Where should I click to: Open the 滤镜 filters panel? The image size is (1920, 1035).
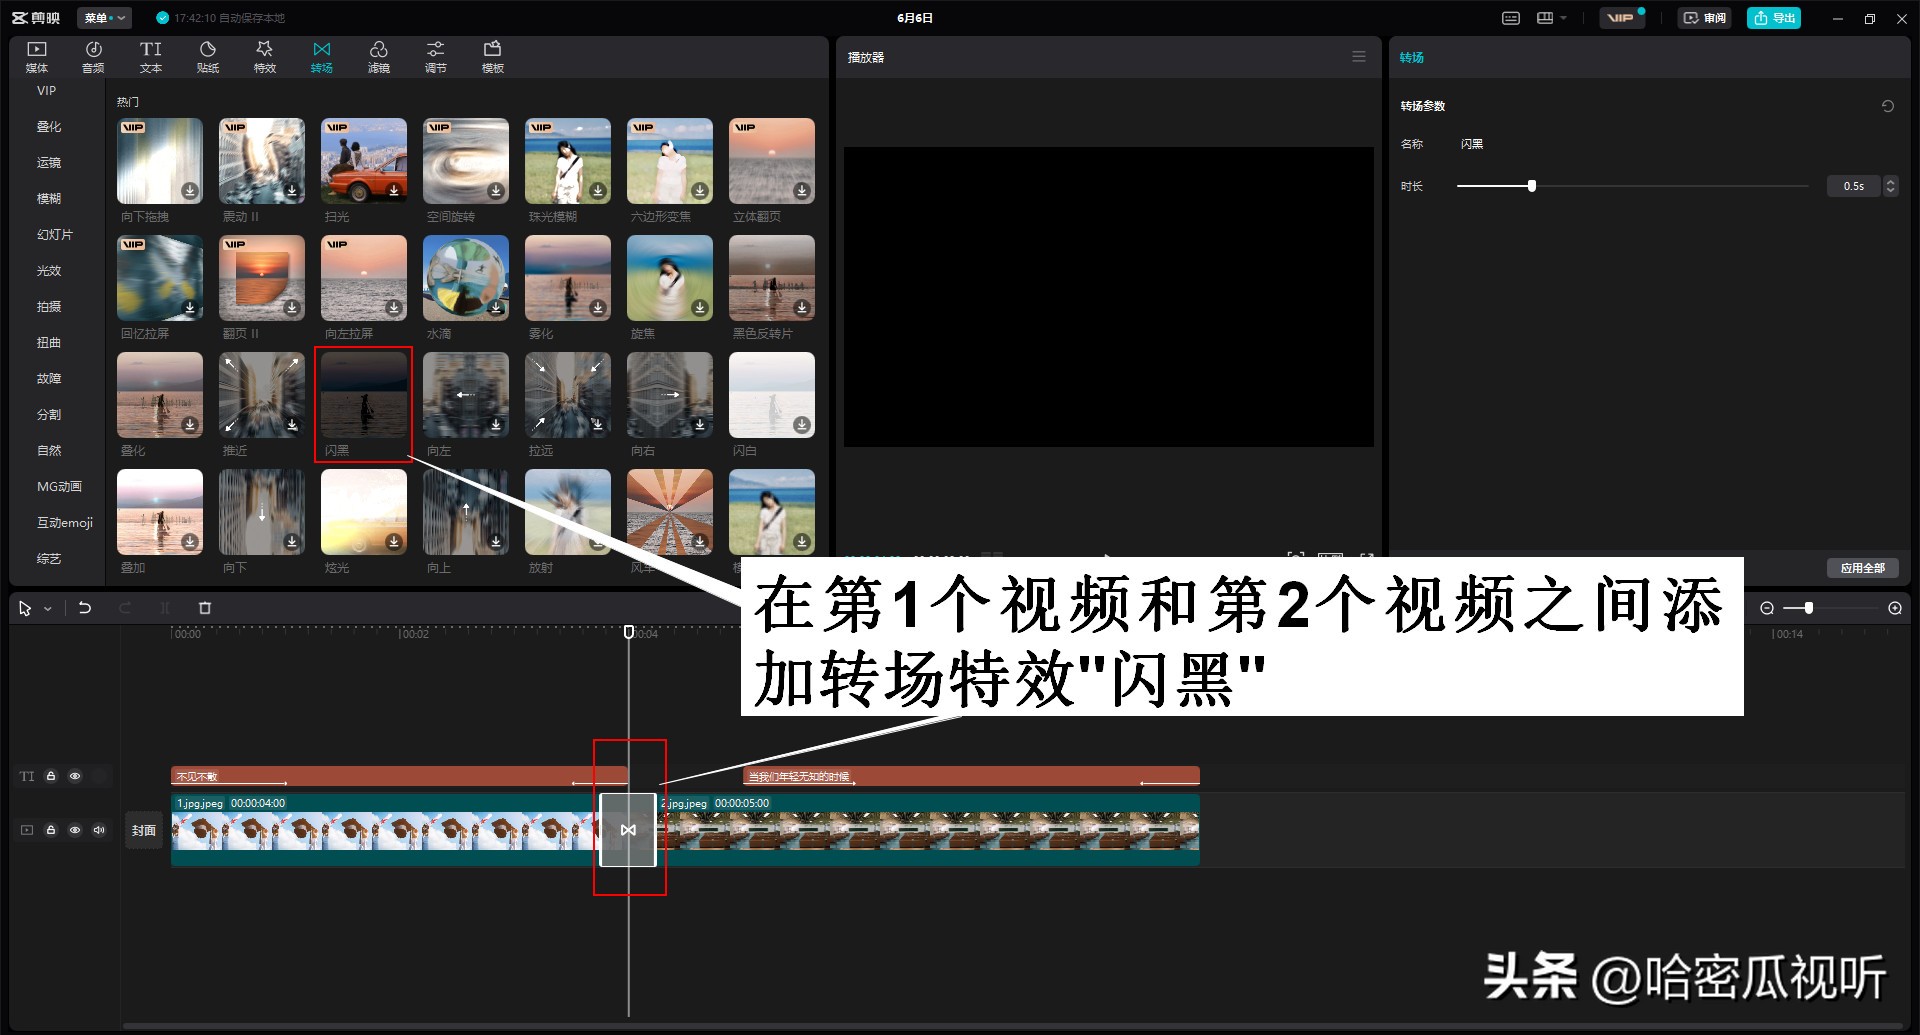[378, 55]
